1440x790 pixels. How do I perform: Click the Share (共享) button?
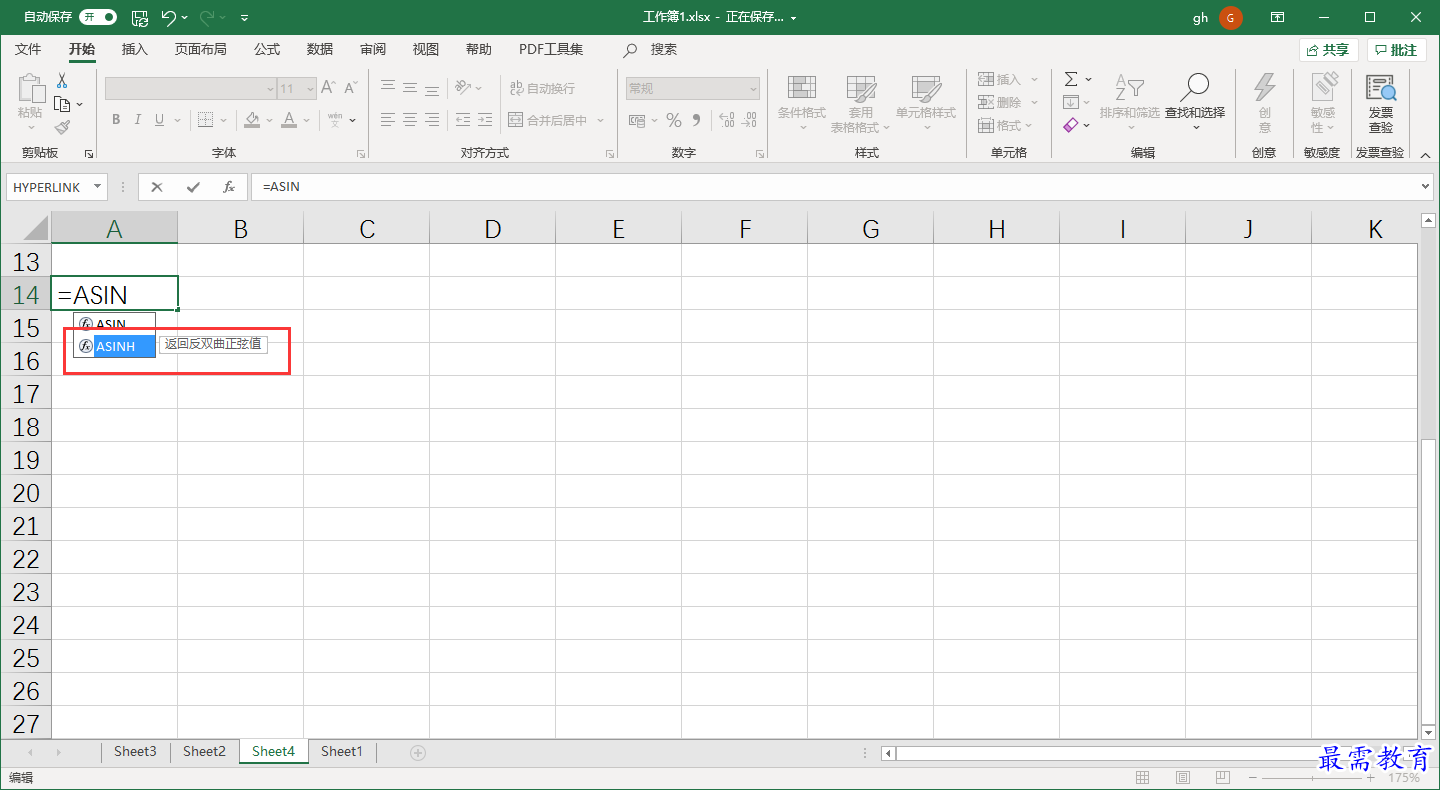tap(1328, 50)
